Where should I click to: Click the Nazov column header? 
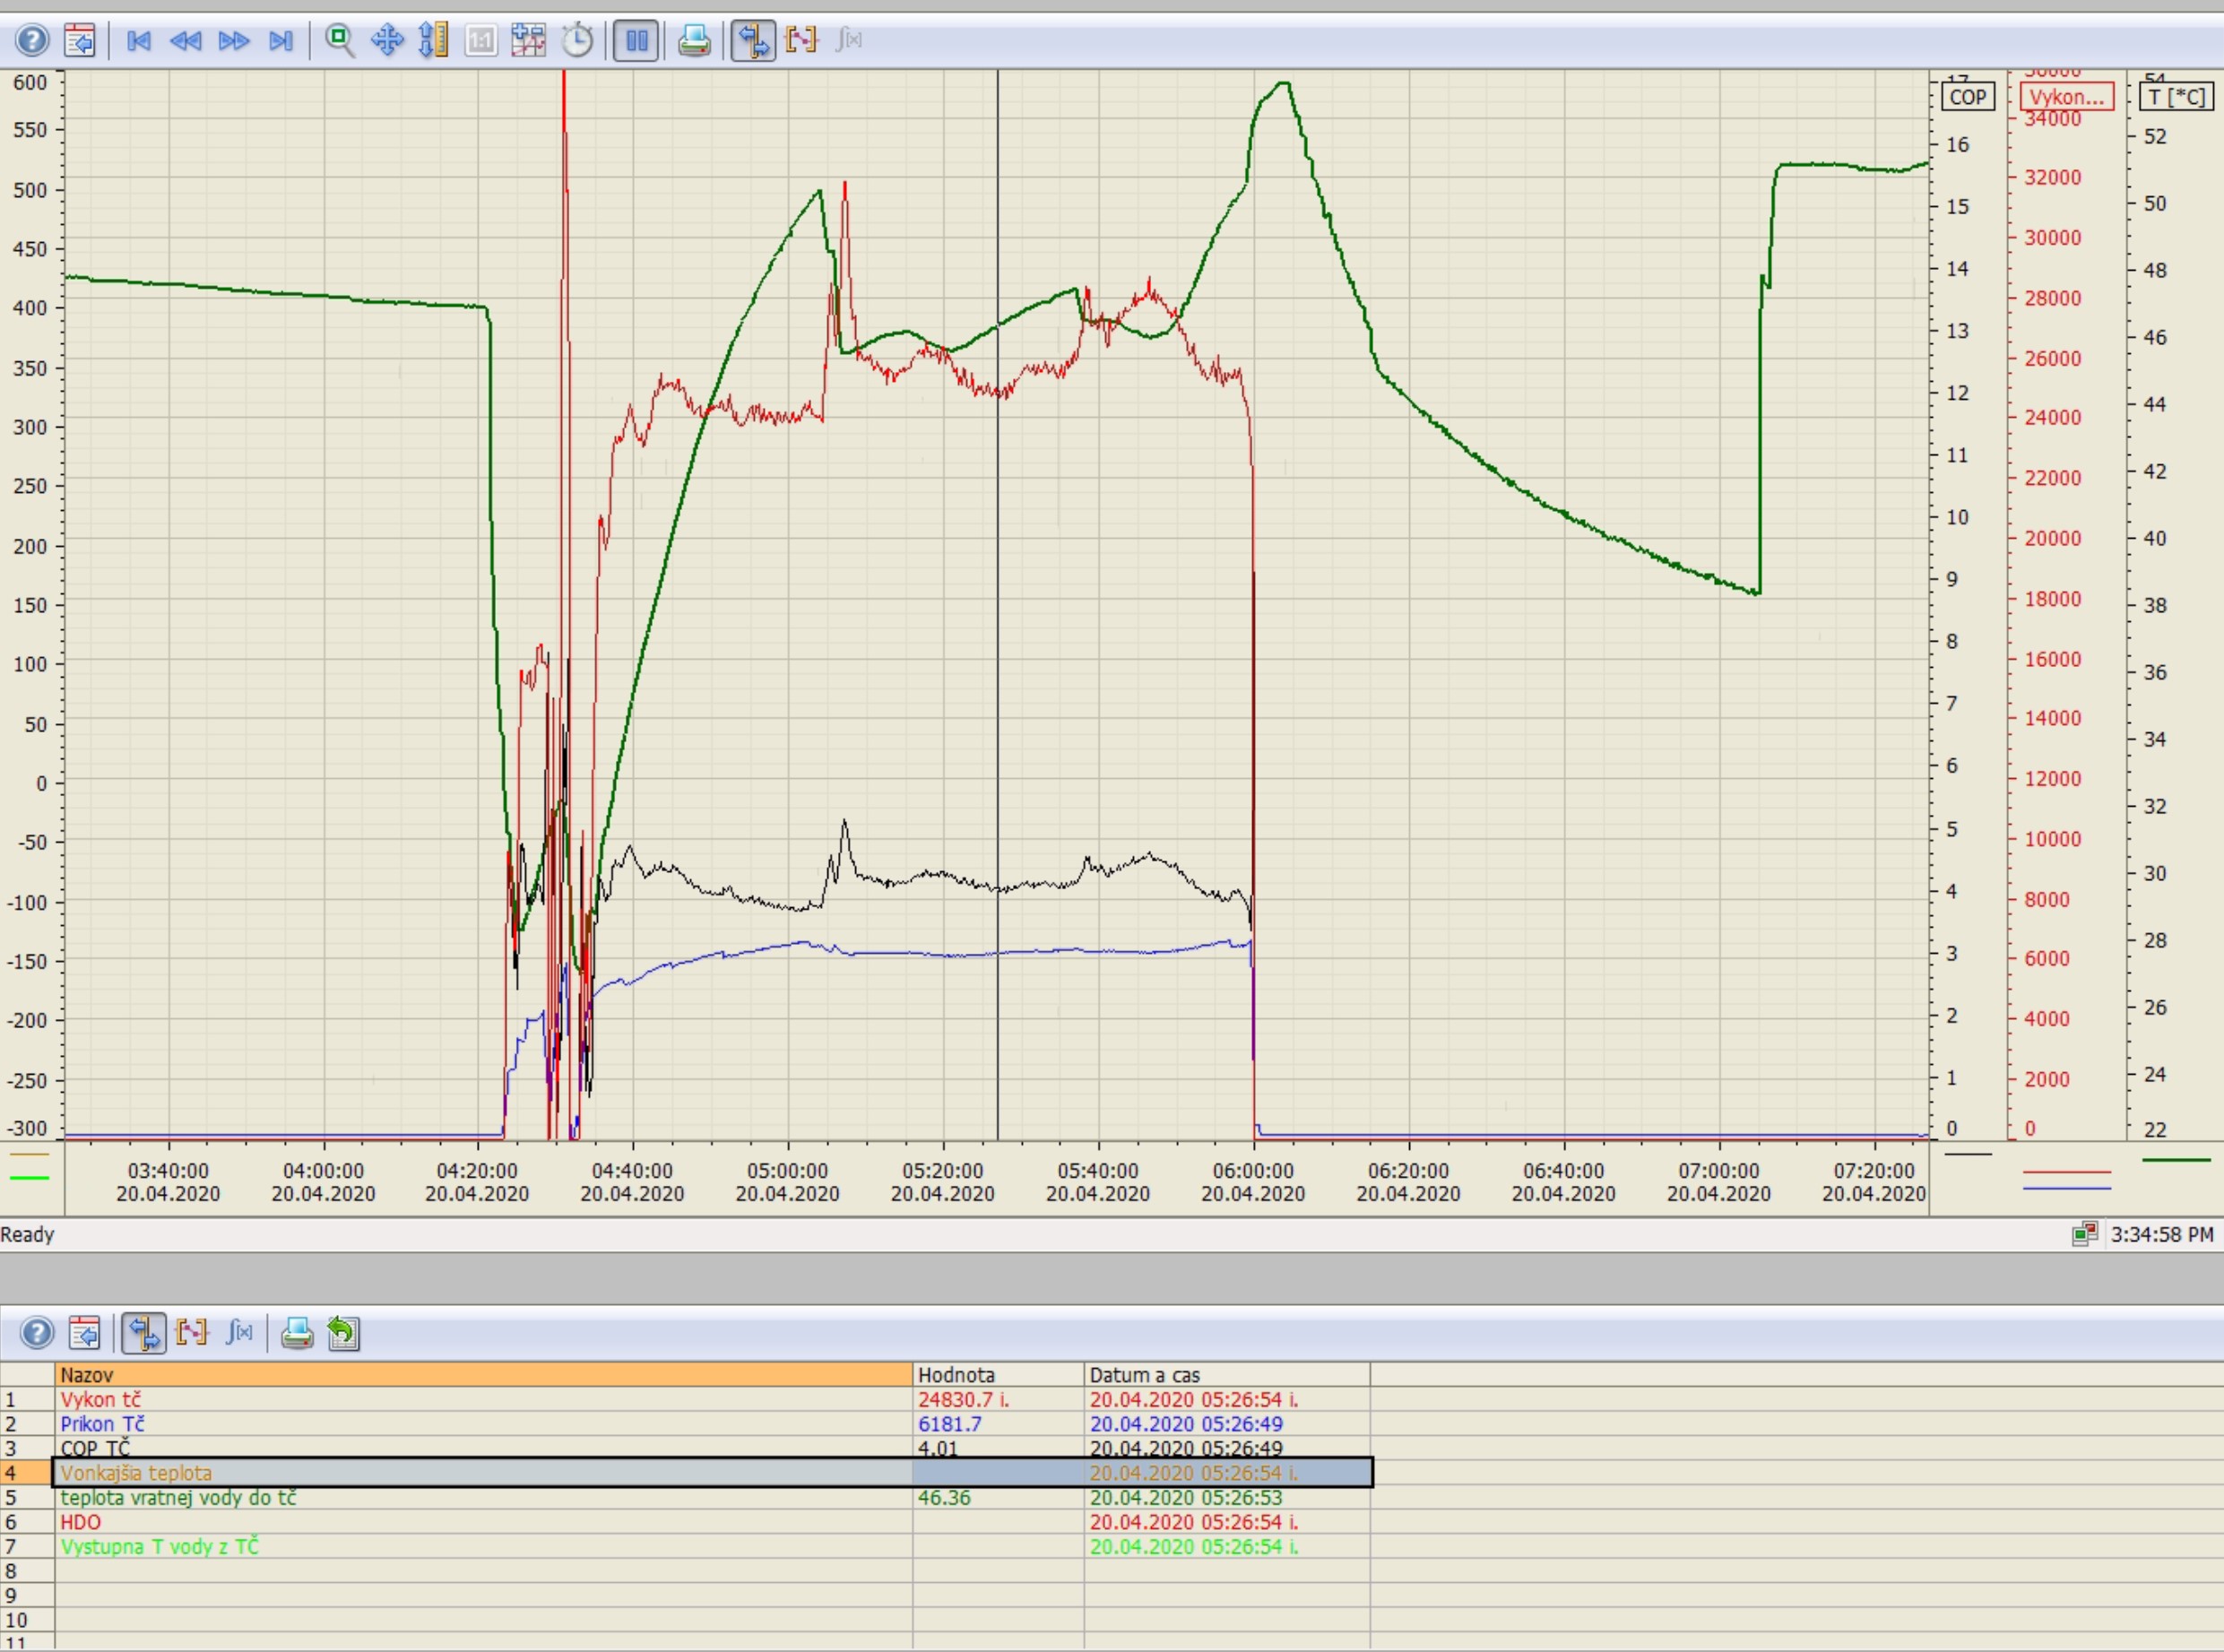tap(483, 1375)
